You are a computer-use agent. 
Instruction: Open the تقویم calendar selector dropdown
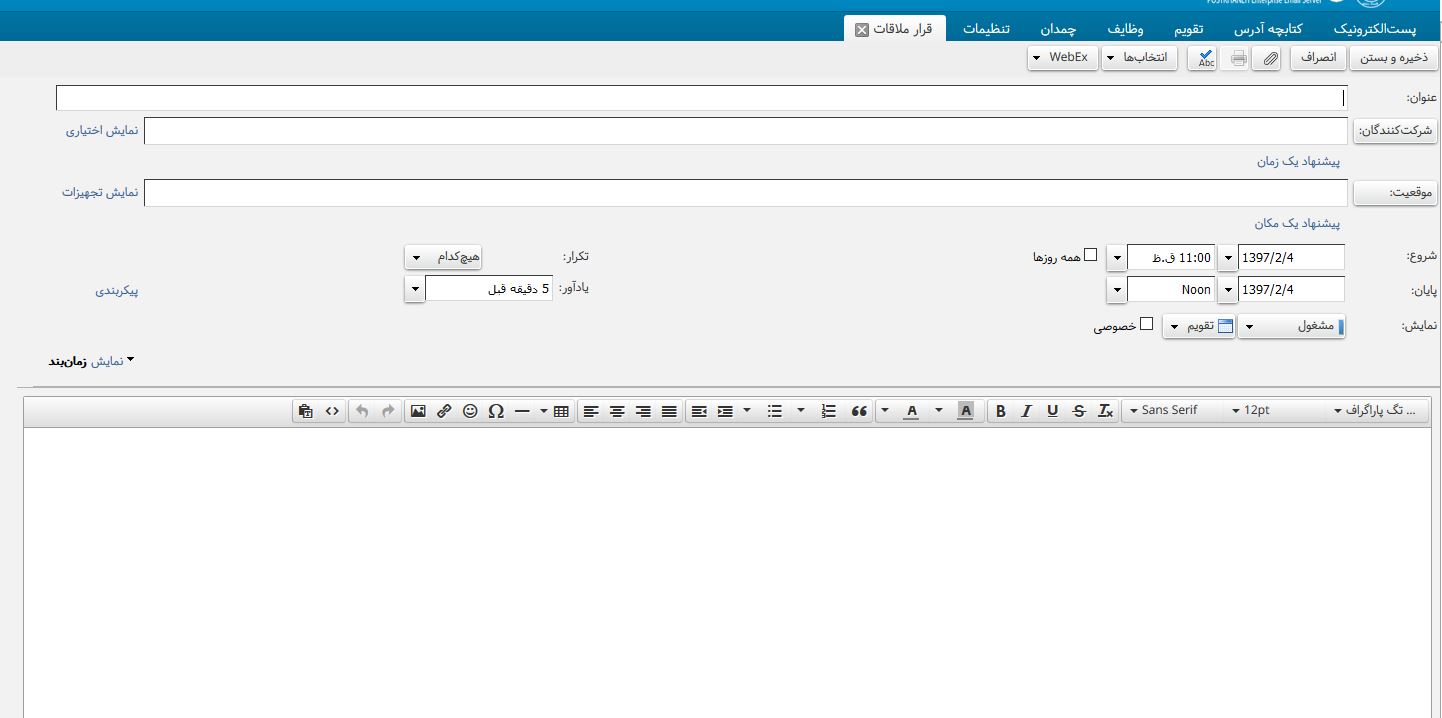click(1198, 326)
